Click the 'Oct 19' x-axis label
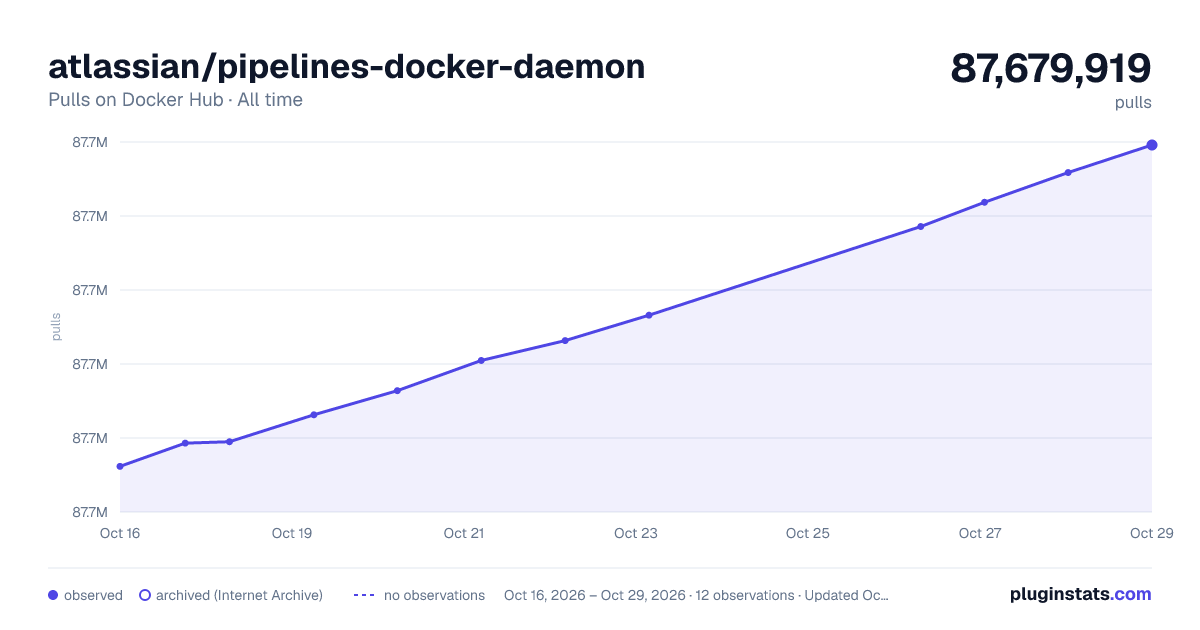Image resolution: width=1200 pixels, height=630 pixels. point(292,533)
